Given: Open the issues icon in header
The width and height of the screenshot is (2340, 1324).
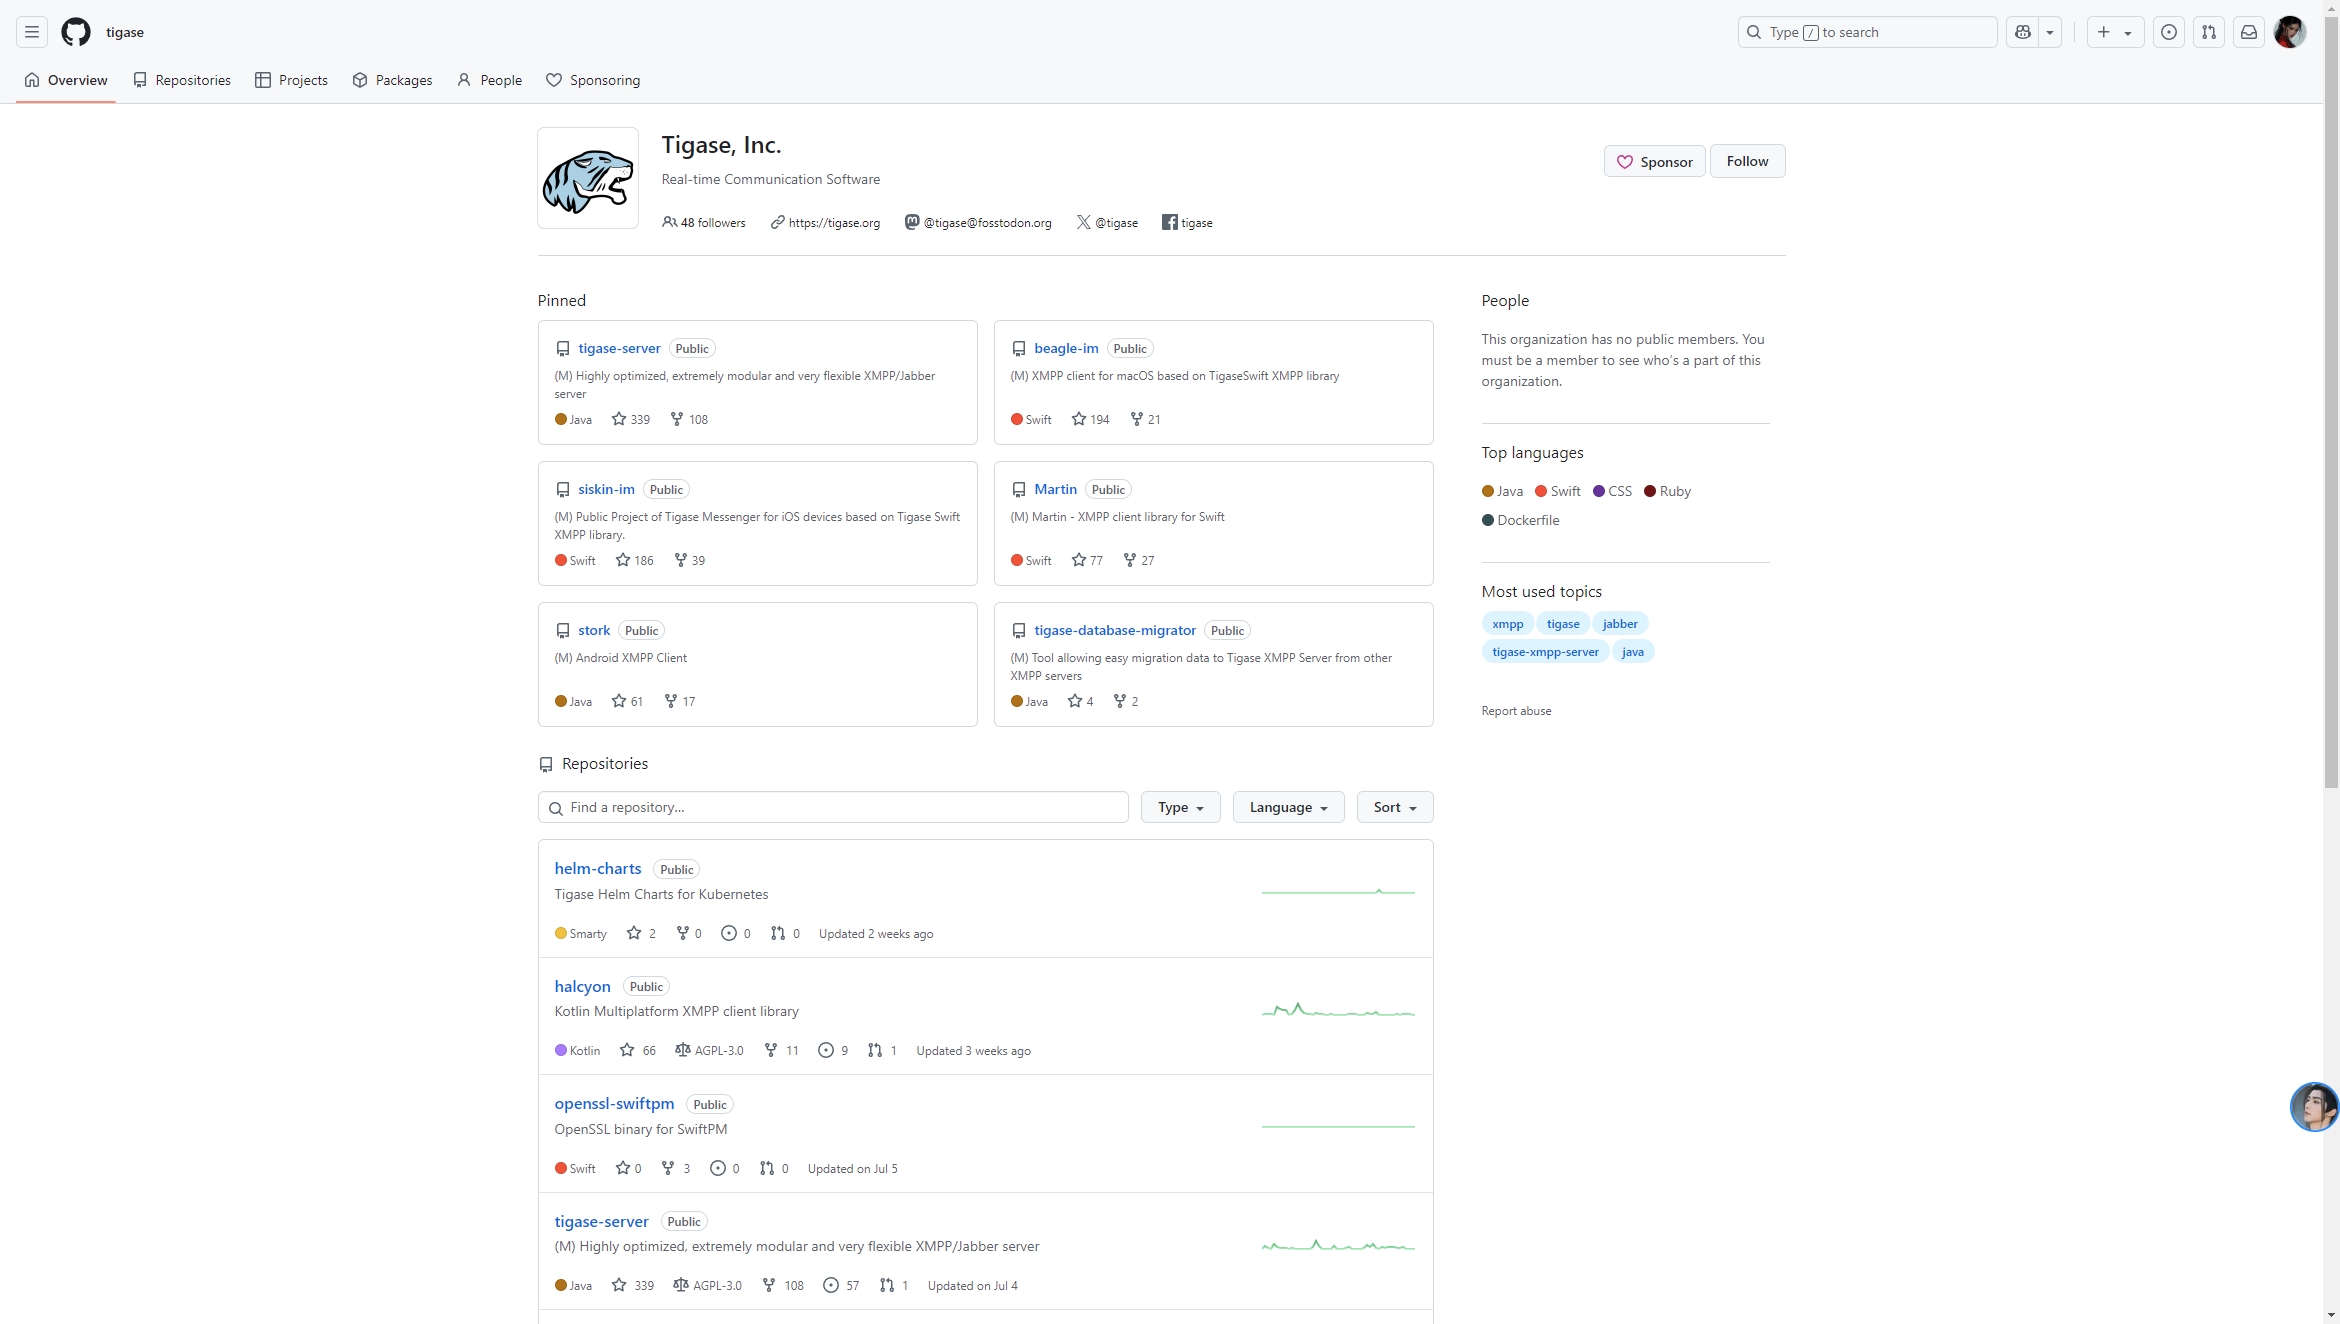Looking at the screenshot, I should (x=2169, y=32).
